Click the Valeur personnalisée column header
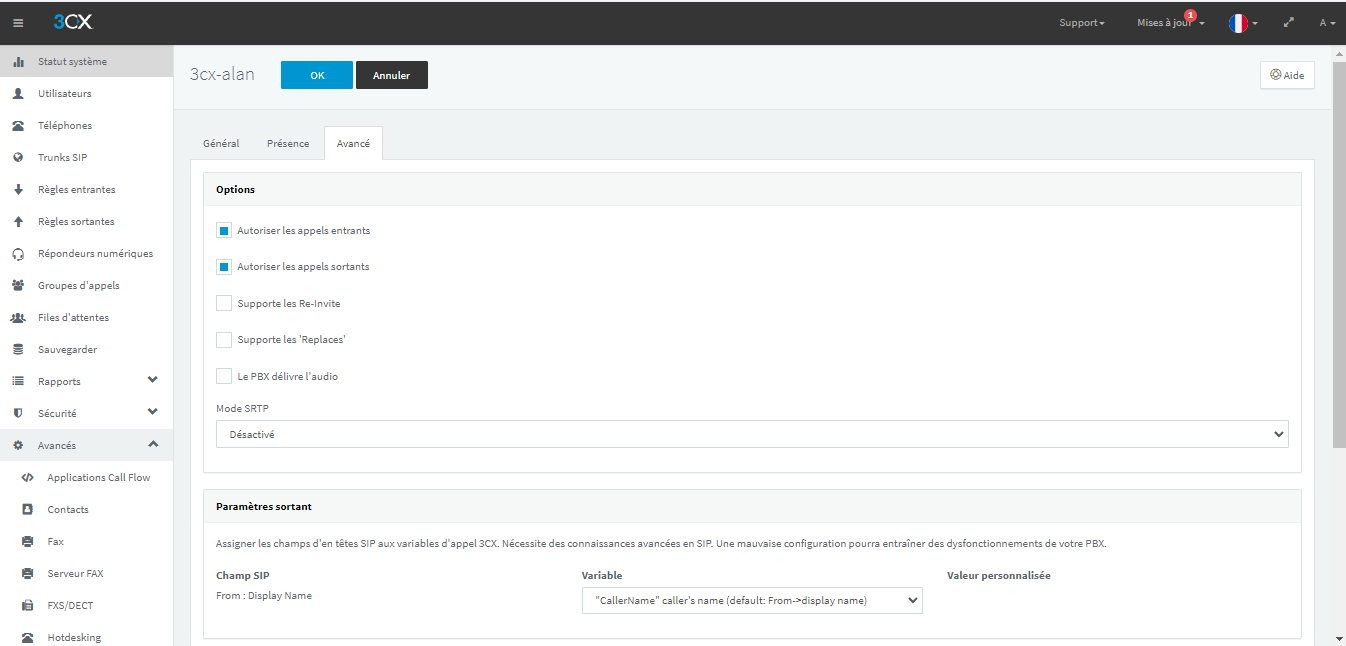Viewport: 1346px width, 646px height. tap(999, 576)
